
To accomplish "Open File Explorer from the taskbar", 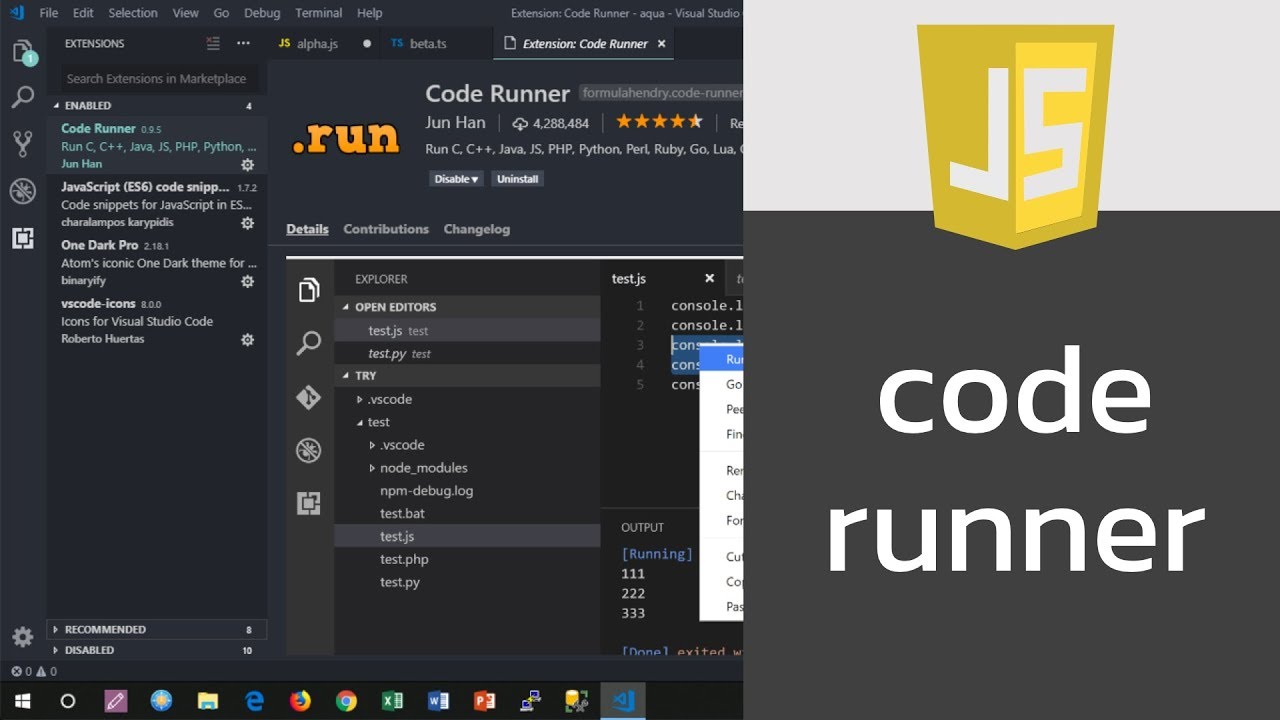I will pos(208,701).
